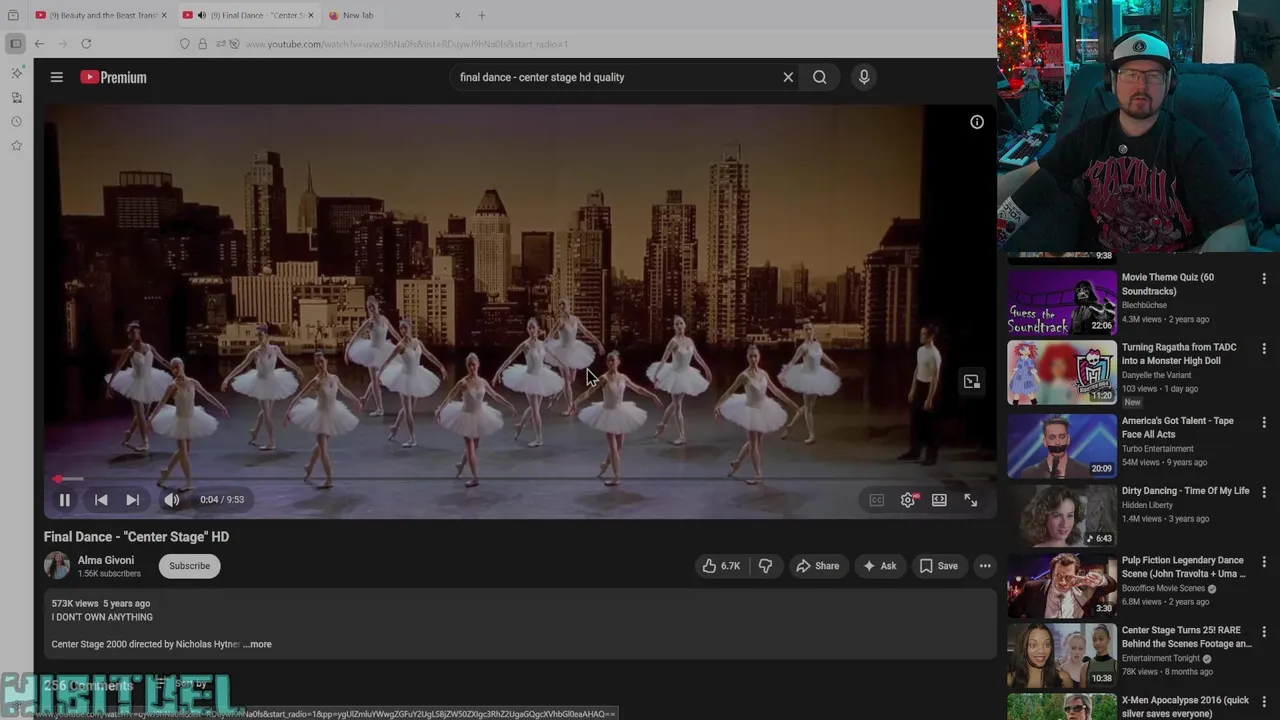Go to YouTube Premium home logo
Screen dimensions: 1280x720
point(113,77)
